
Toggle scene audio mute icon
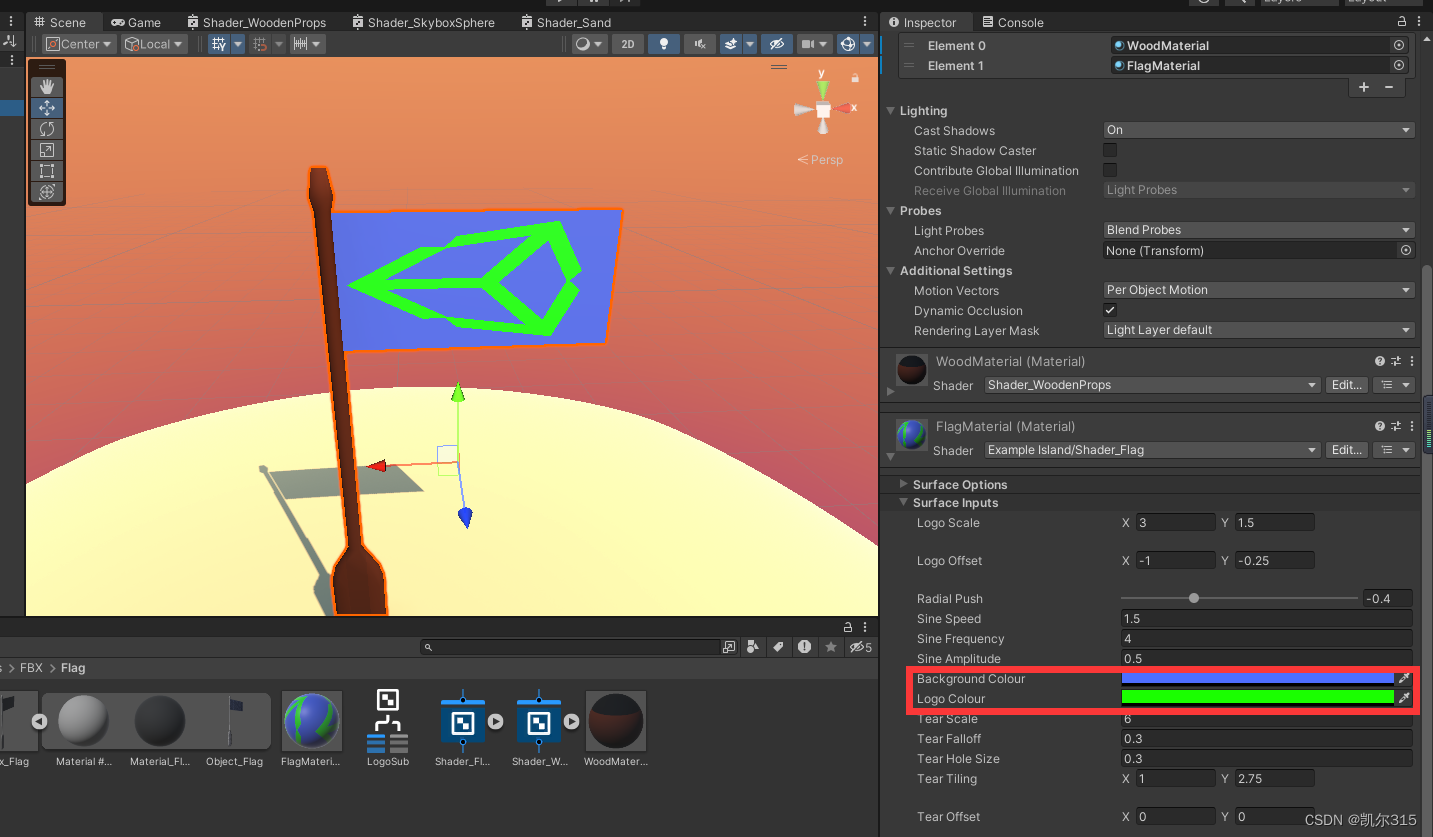(x=700, y=44)
